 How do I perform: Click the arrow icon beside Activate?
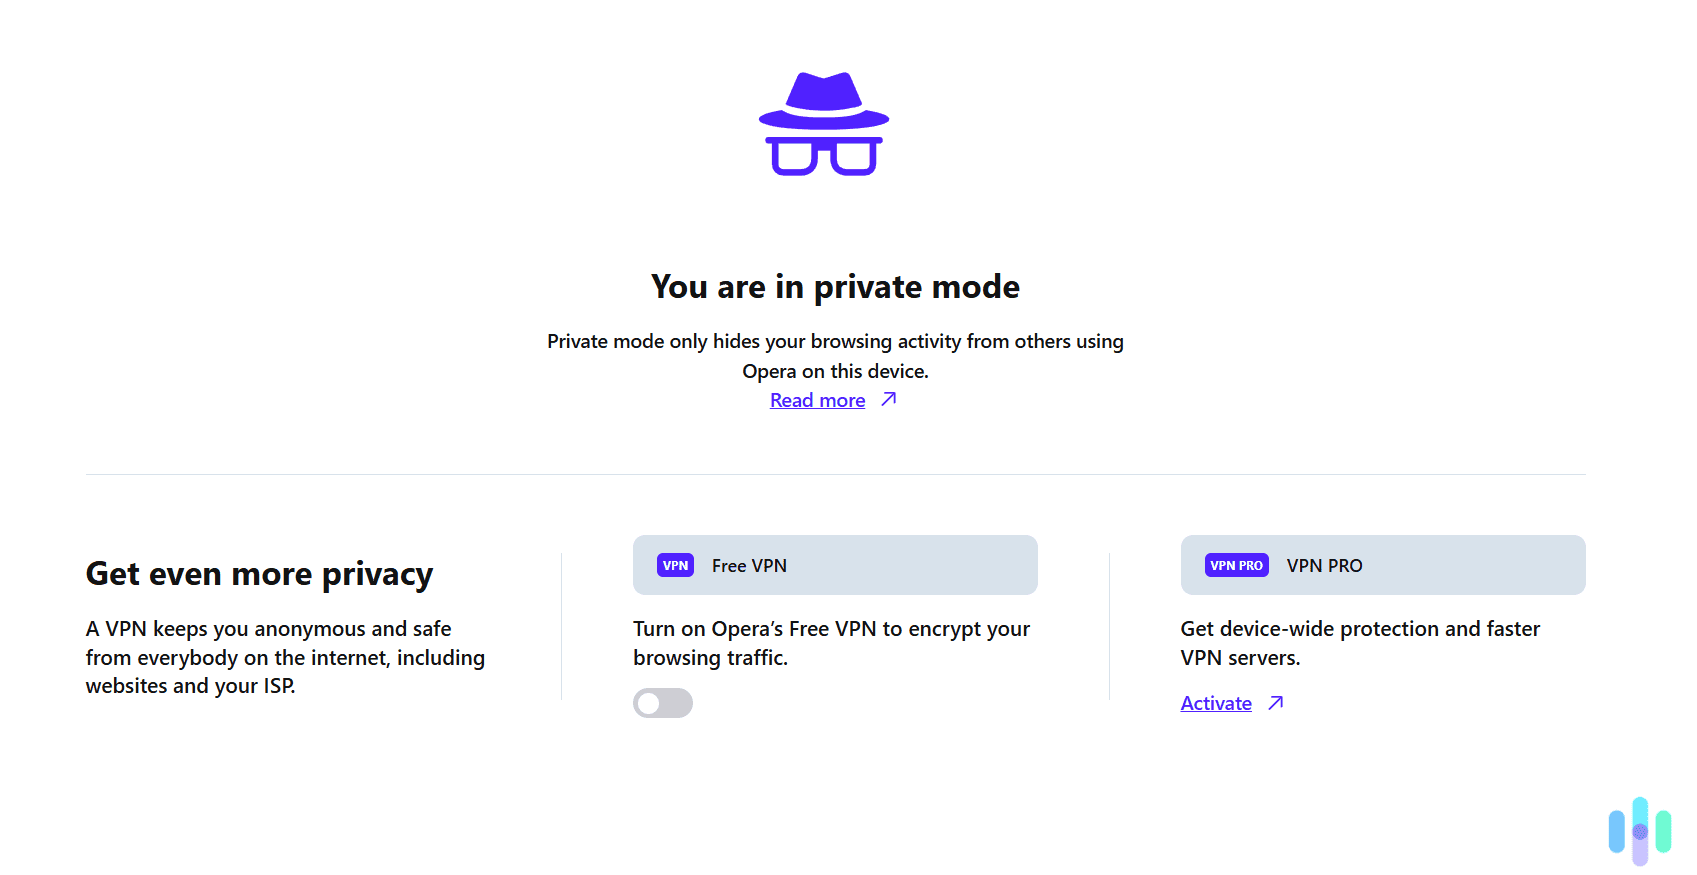(x=1275, y=703)
